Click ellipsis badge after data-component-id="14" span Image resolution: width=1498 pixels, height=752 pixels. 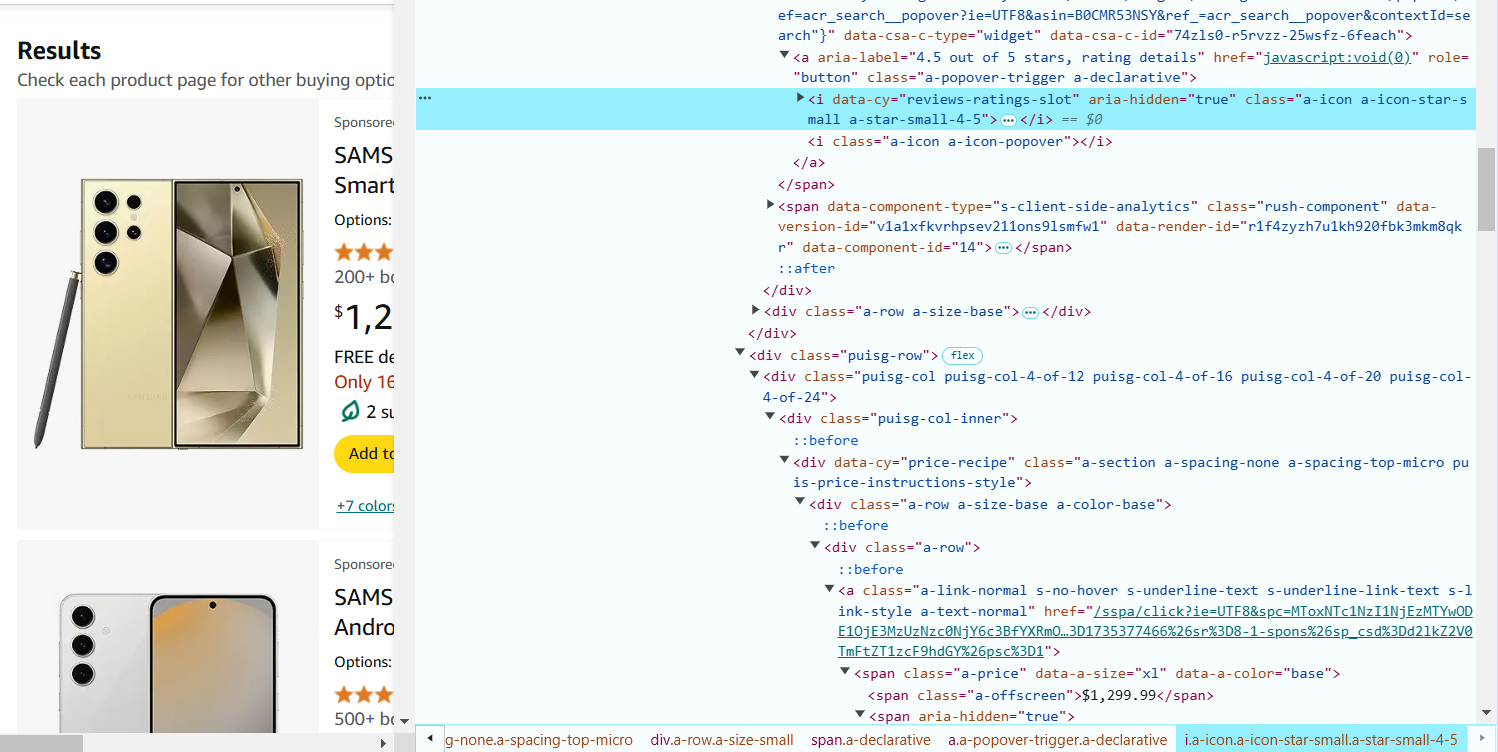[x=1003, y=248]
